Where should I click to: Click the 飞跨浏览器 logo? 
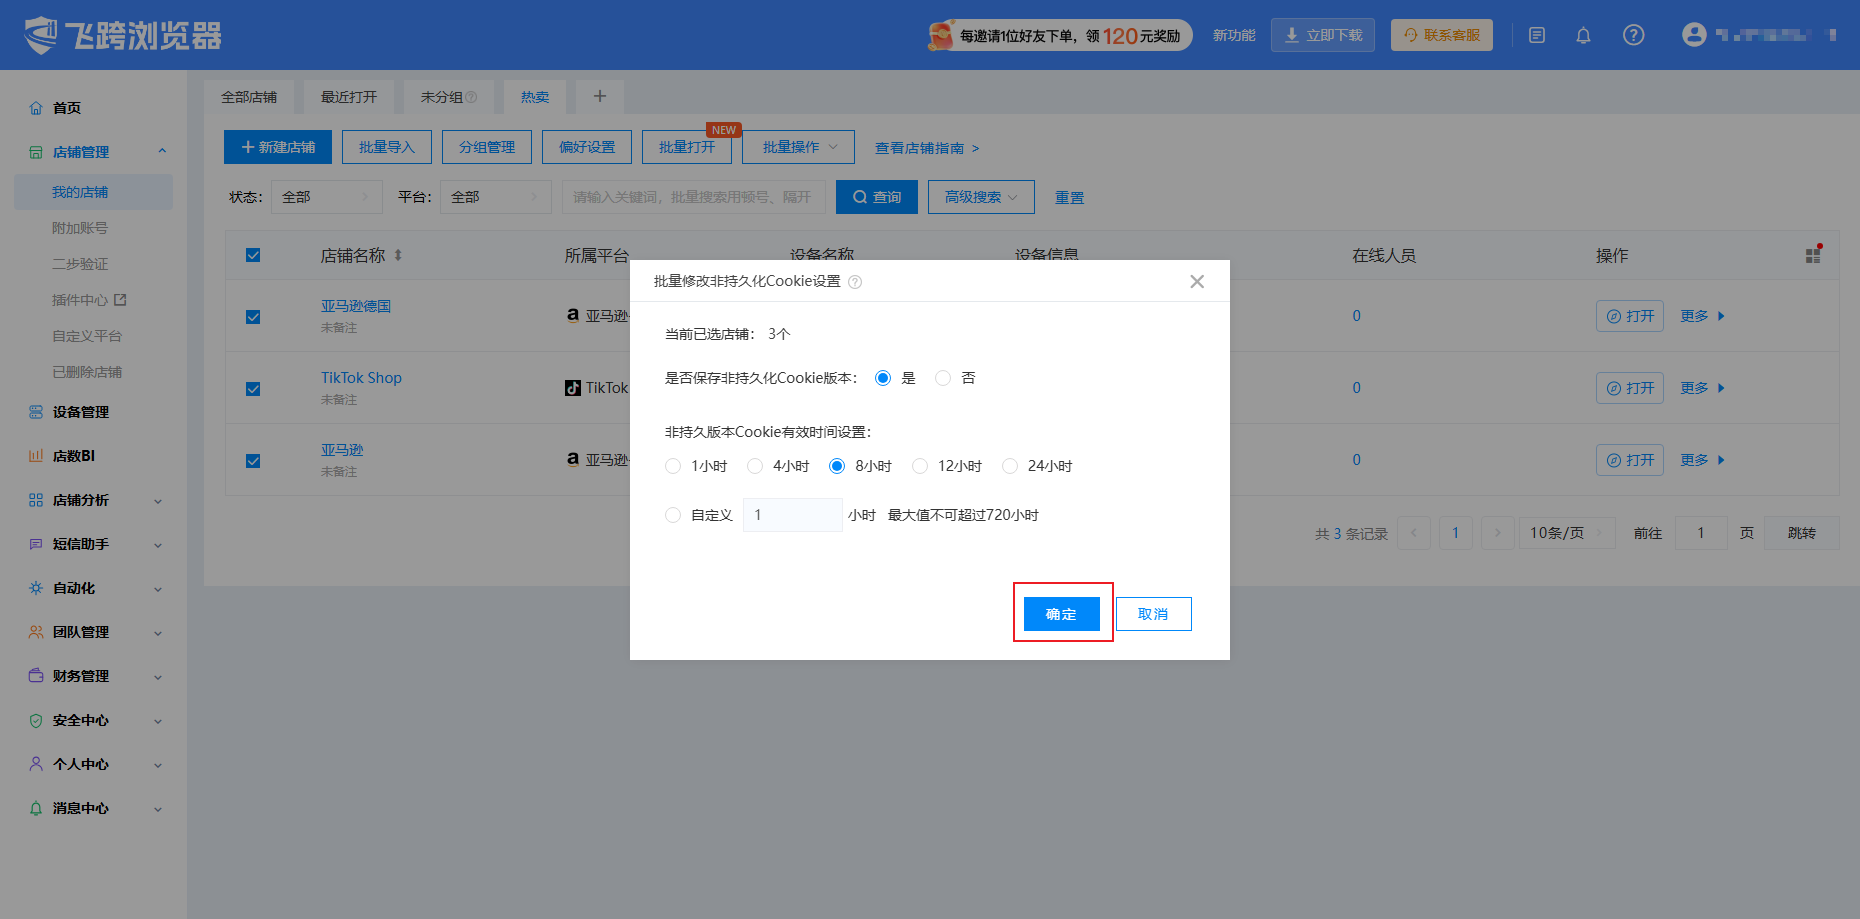[x=122, y=35]
